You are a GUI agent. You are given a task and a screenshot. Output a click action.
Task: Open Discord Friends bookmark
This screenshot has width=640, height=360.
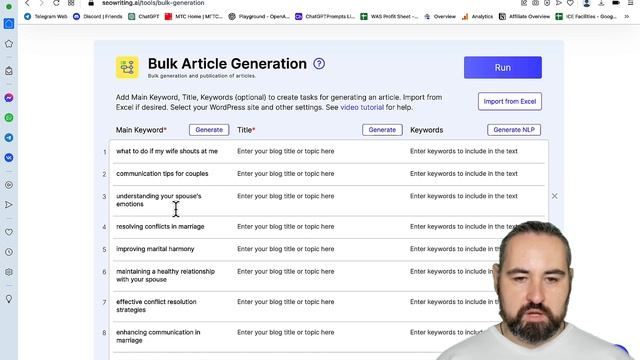pos(98,17)
